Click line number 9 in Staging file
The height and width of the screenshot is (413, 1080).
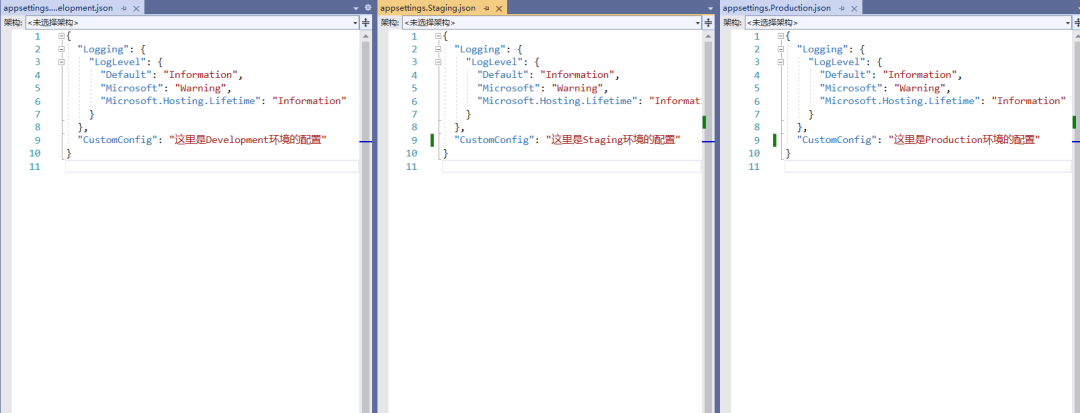click(413, 140)
